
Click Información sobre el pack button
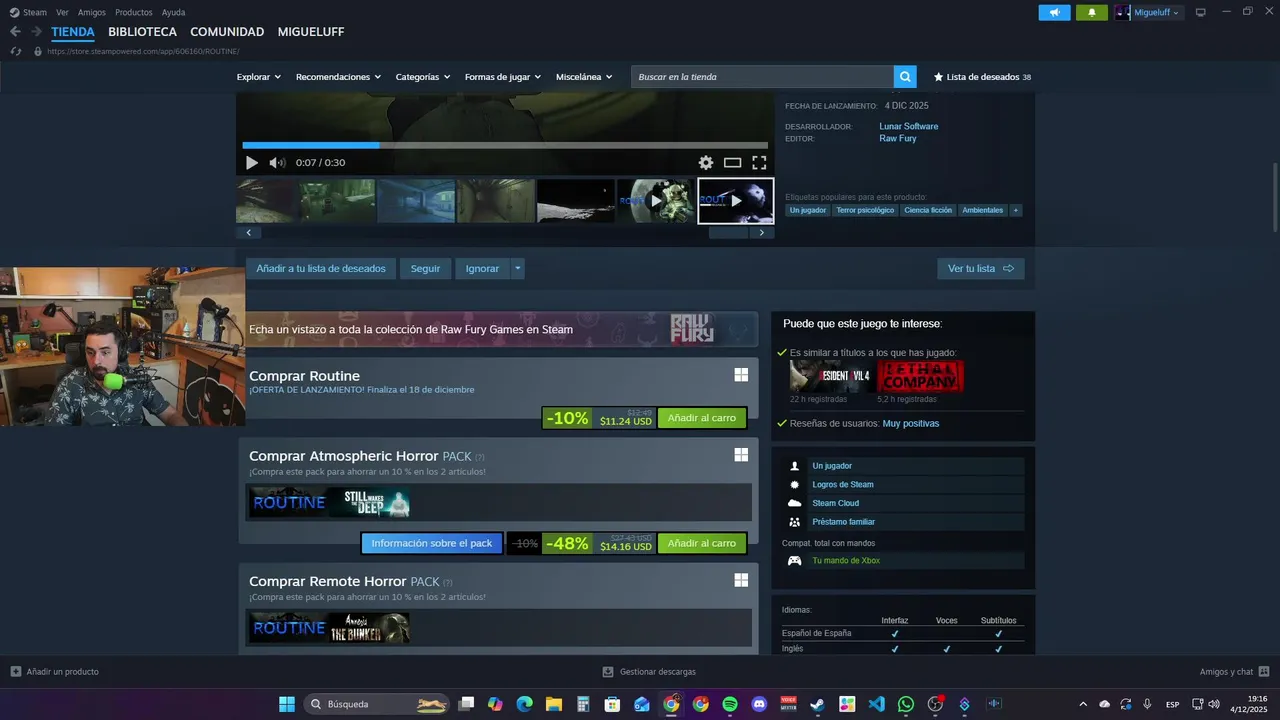point(432,543)
